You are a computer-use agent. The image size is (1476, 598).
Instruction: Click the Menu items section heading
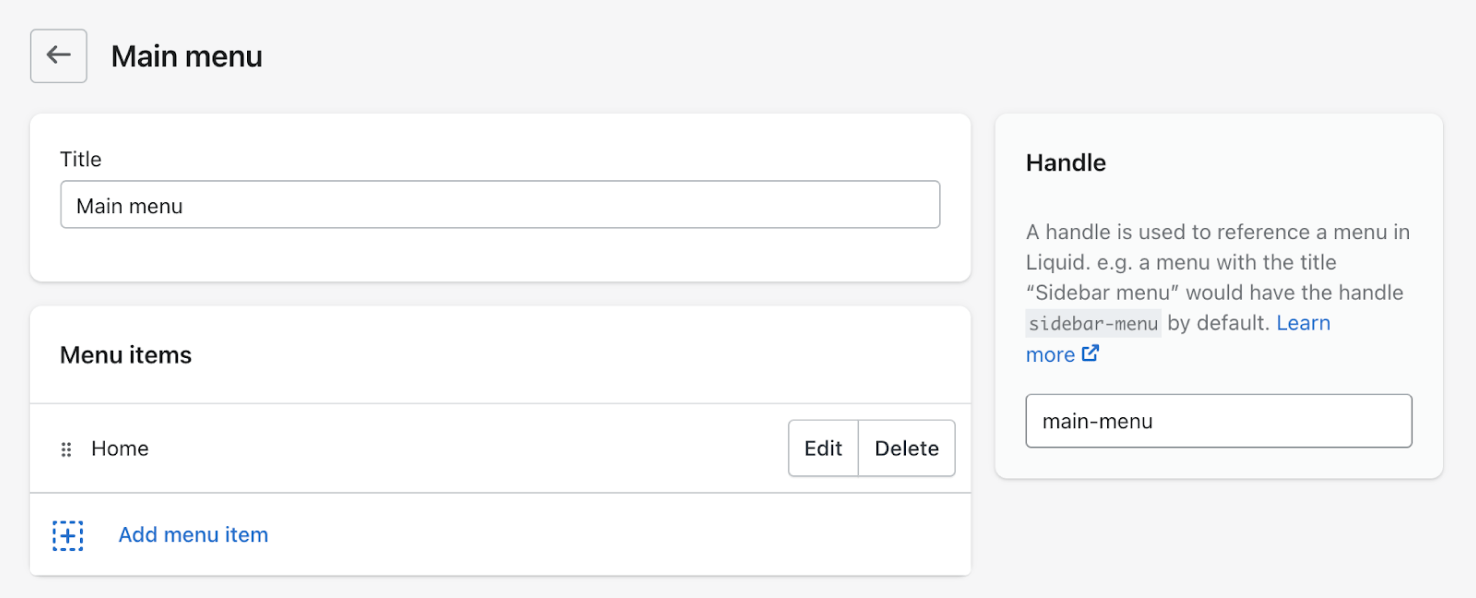pyautogui.click(x=127, y=355)
